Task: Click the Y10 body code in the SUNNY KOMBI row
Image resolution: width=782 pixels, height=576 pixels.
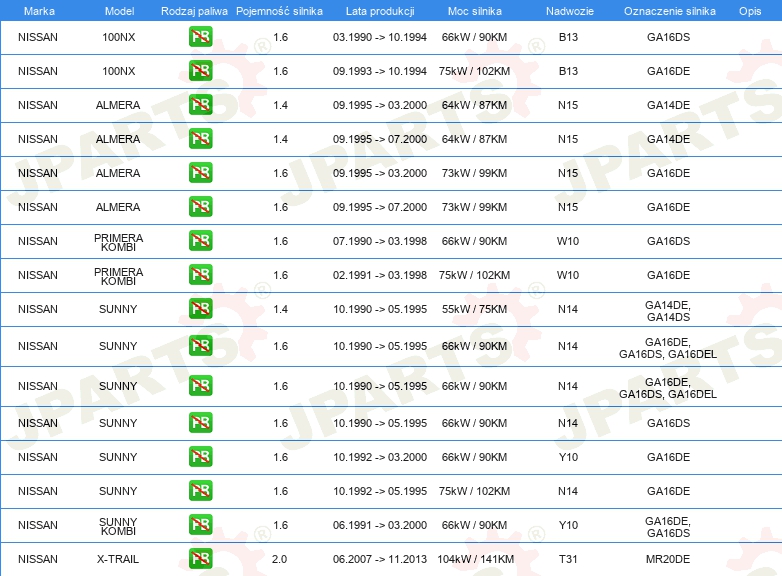Action: click(568, 525)
